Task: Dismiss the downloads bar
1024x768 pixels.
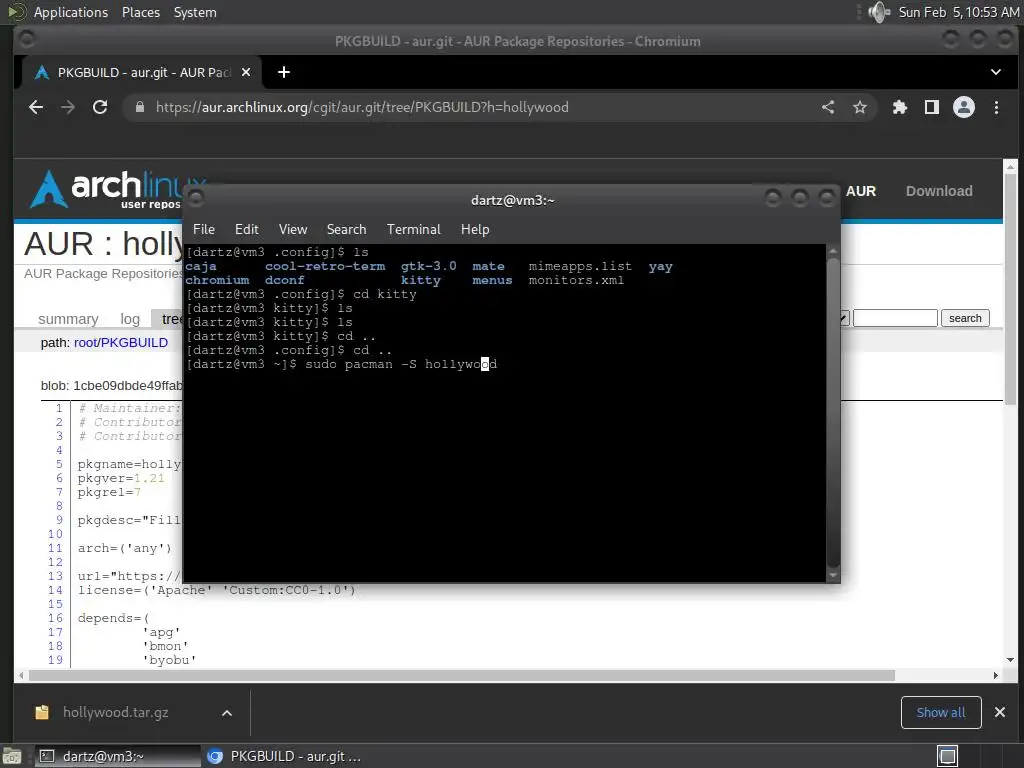Action: tap(1000, 712)
